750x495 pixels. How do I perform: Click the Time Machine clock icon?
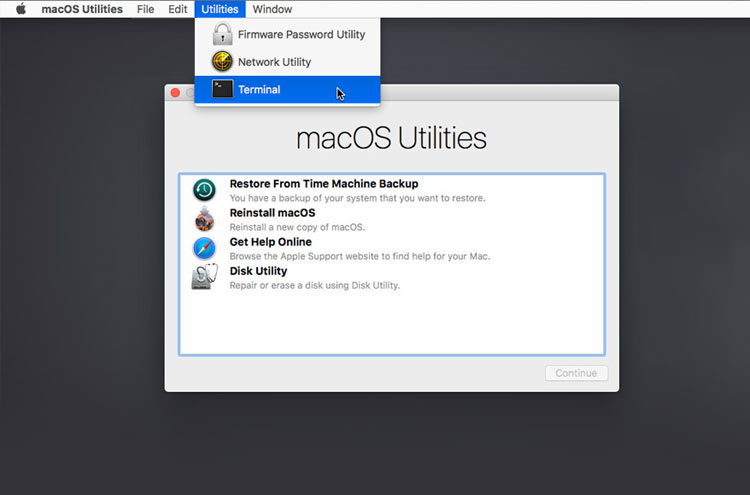click(204, 190)
